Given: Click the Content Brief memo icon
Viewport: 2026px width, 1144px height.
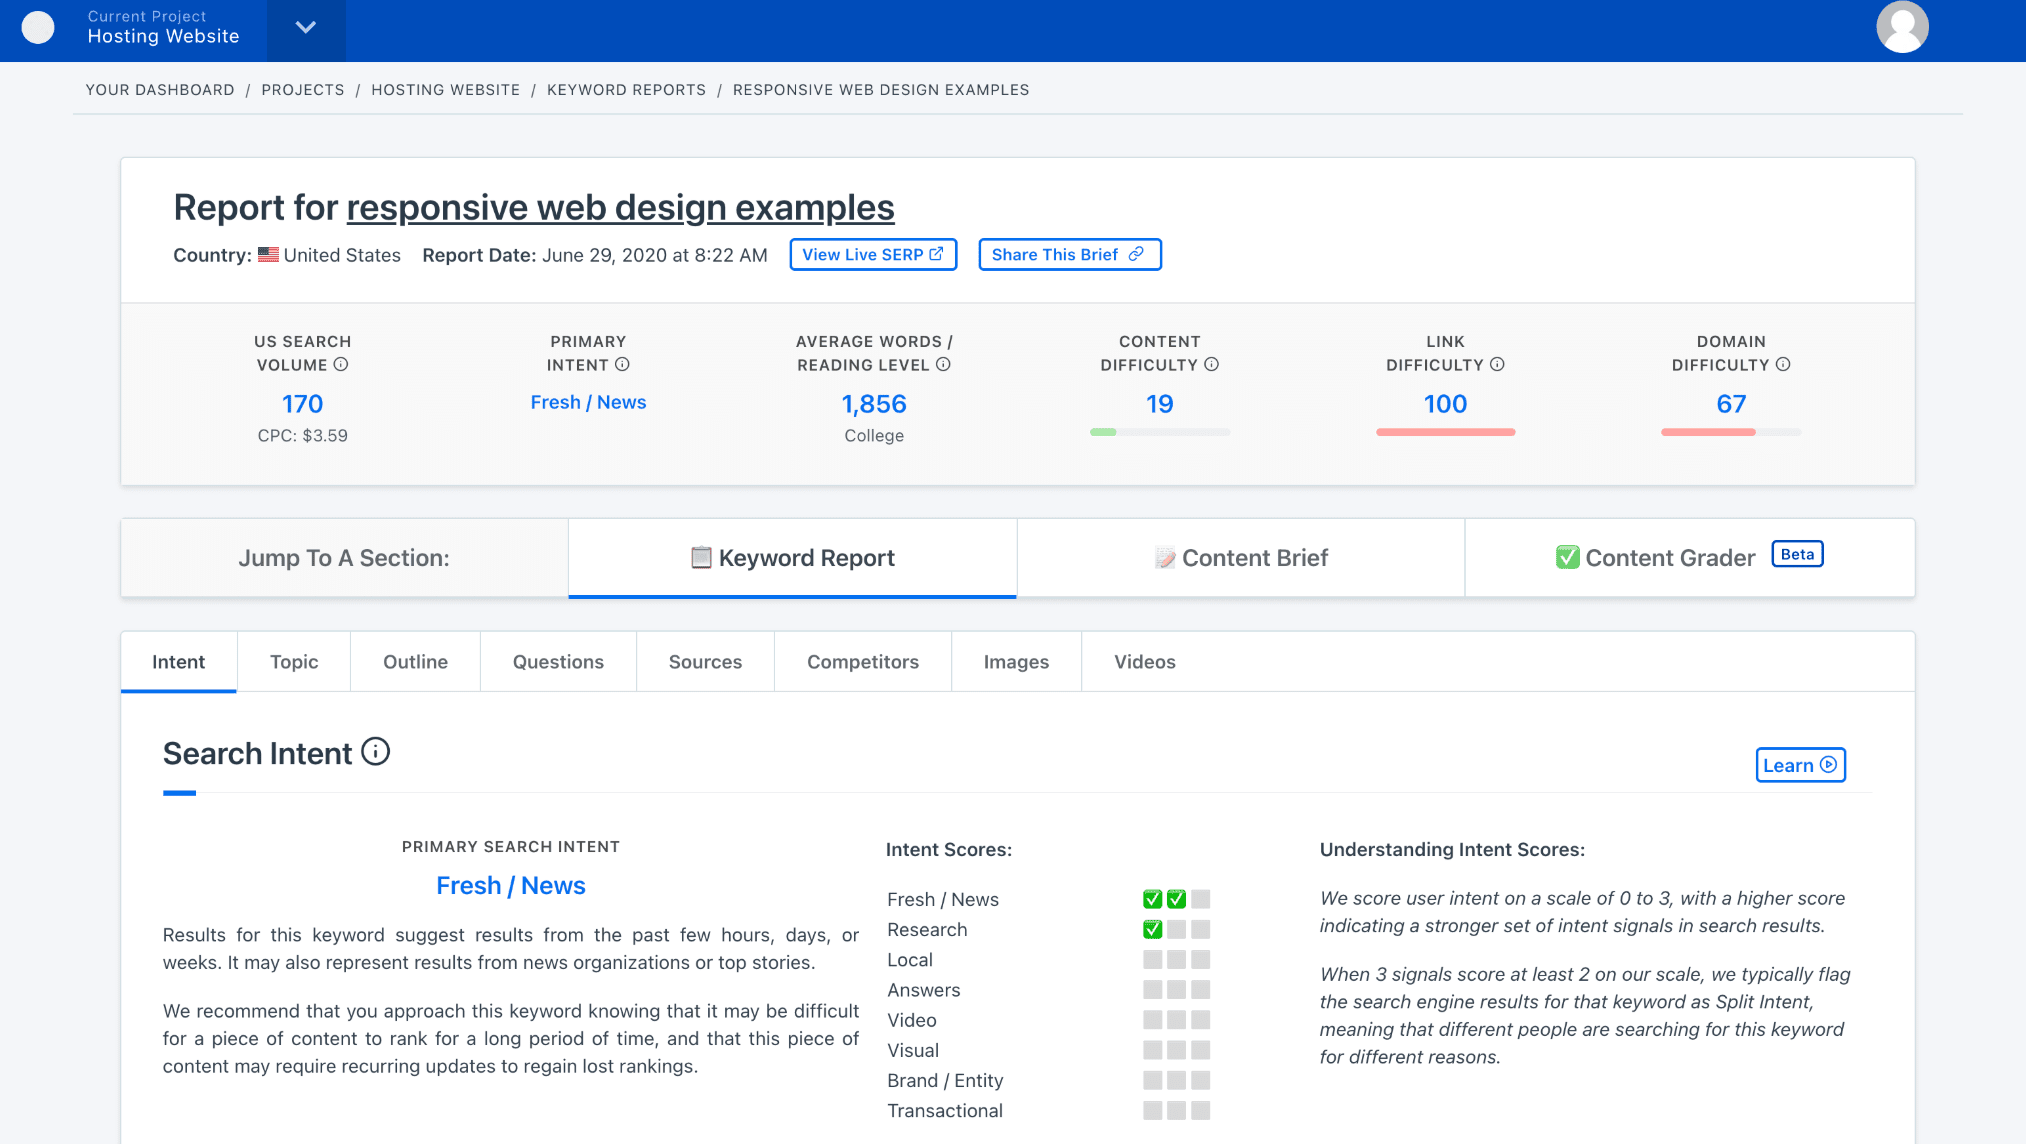Looking at the screenshot, I should [1165, 557].
